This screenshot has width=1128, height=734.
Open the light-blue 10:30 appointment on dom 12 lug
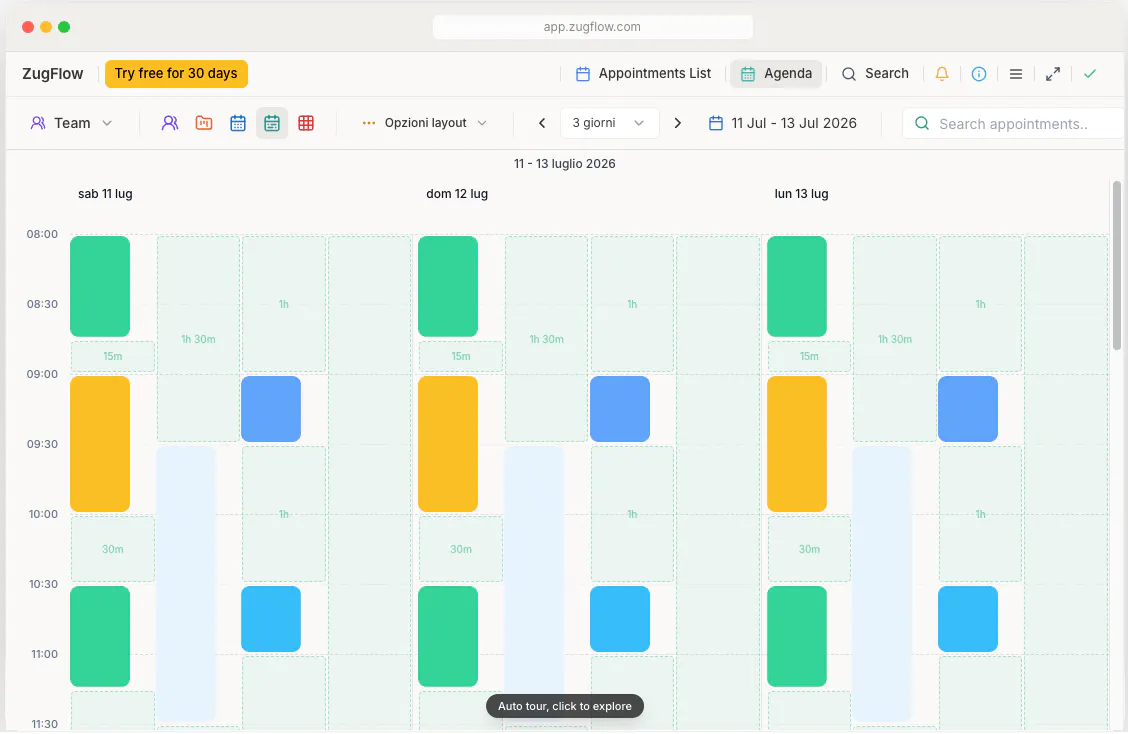620,619
